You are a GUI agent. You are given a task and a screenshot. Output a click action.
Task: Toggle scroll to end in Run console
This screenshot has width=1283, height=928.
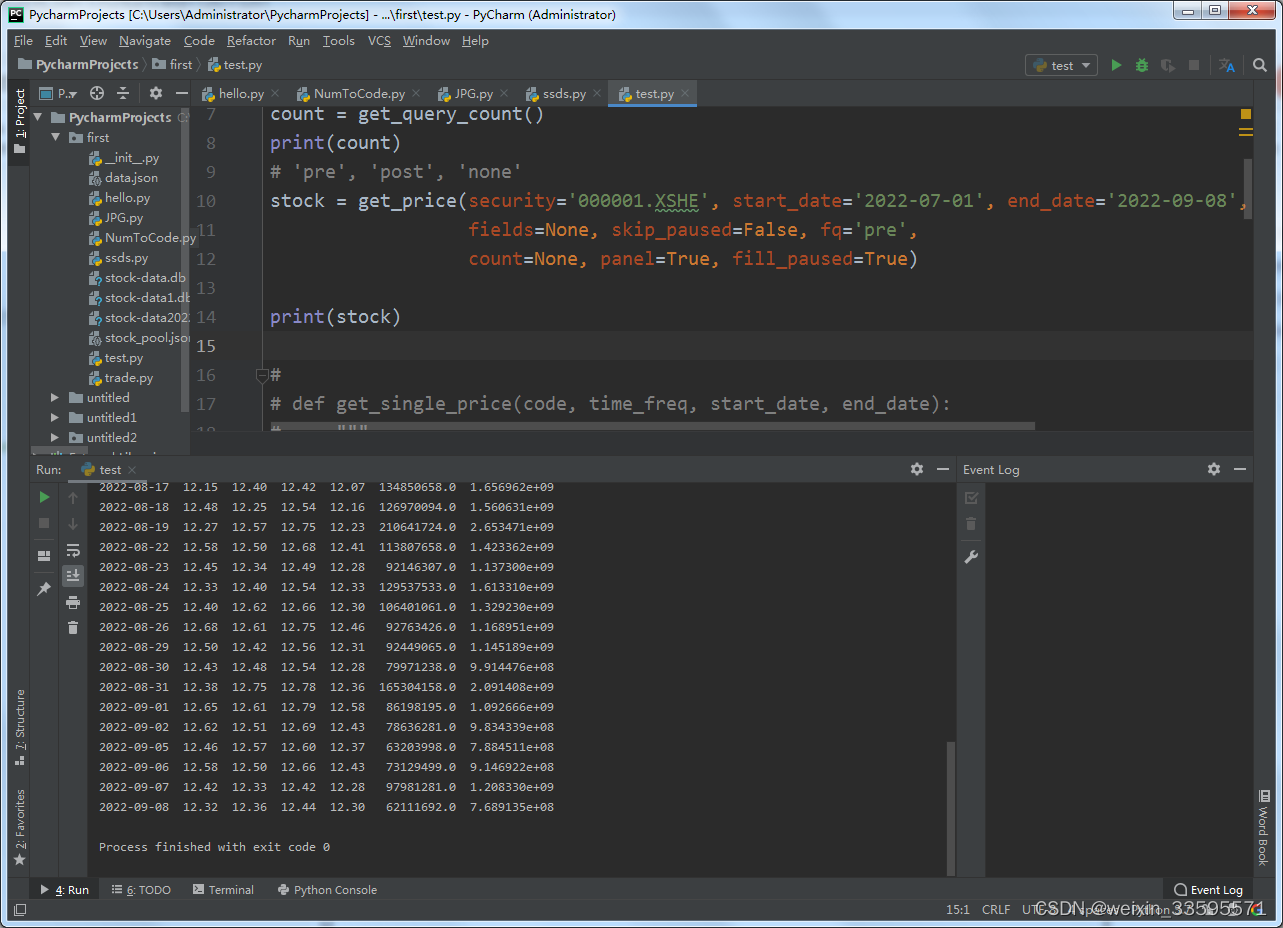pyautogui.click(x=73, y=575)
